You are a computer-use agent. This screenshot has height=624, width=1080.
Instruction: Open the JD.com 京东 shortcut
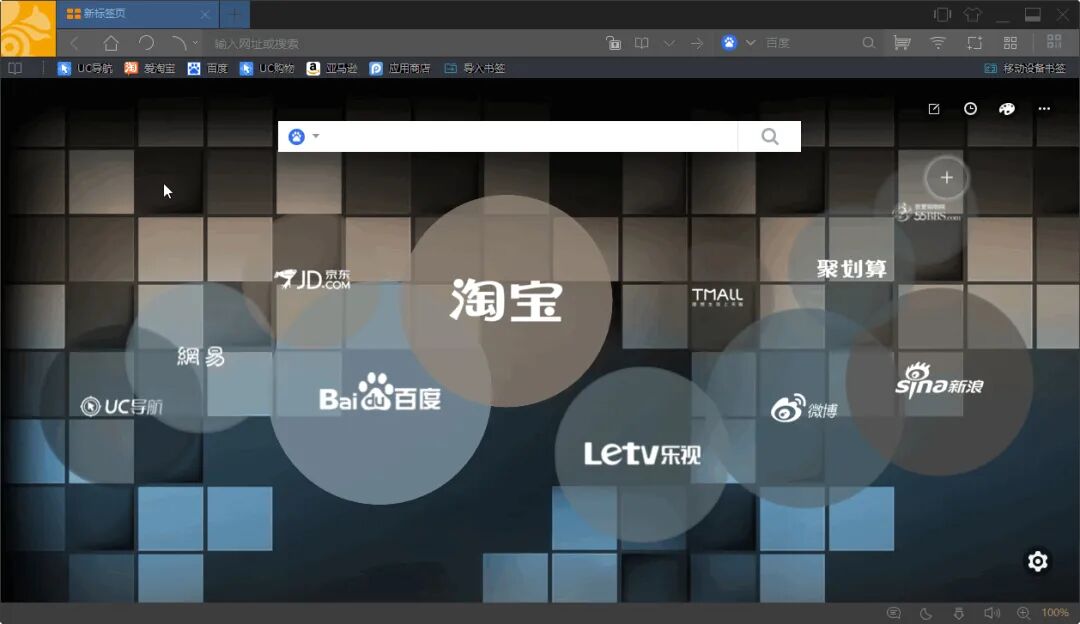pos(313,279)
